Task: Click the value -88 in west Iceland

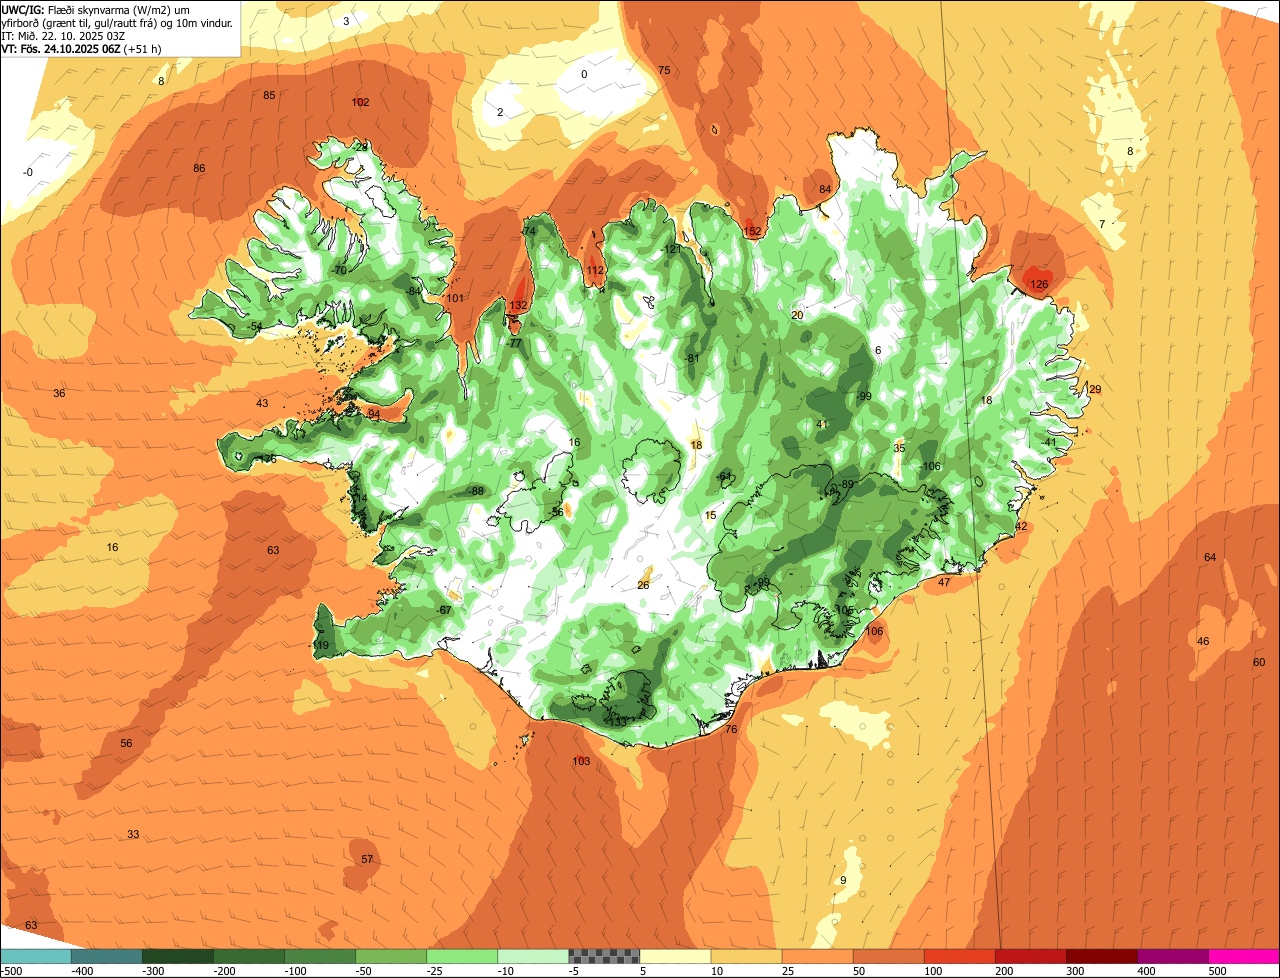Action: click(476, 491)
